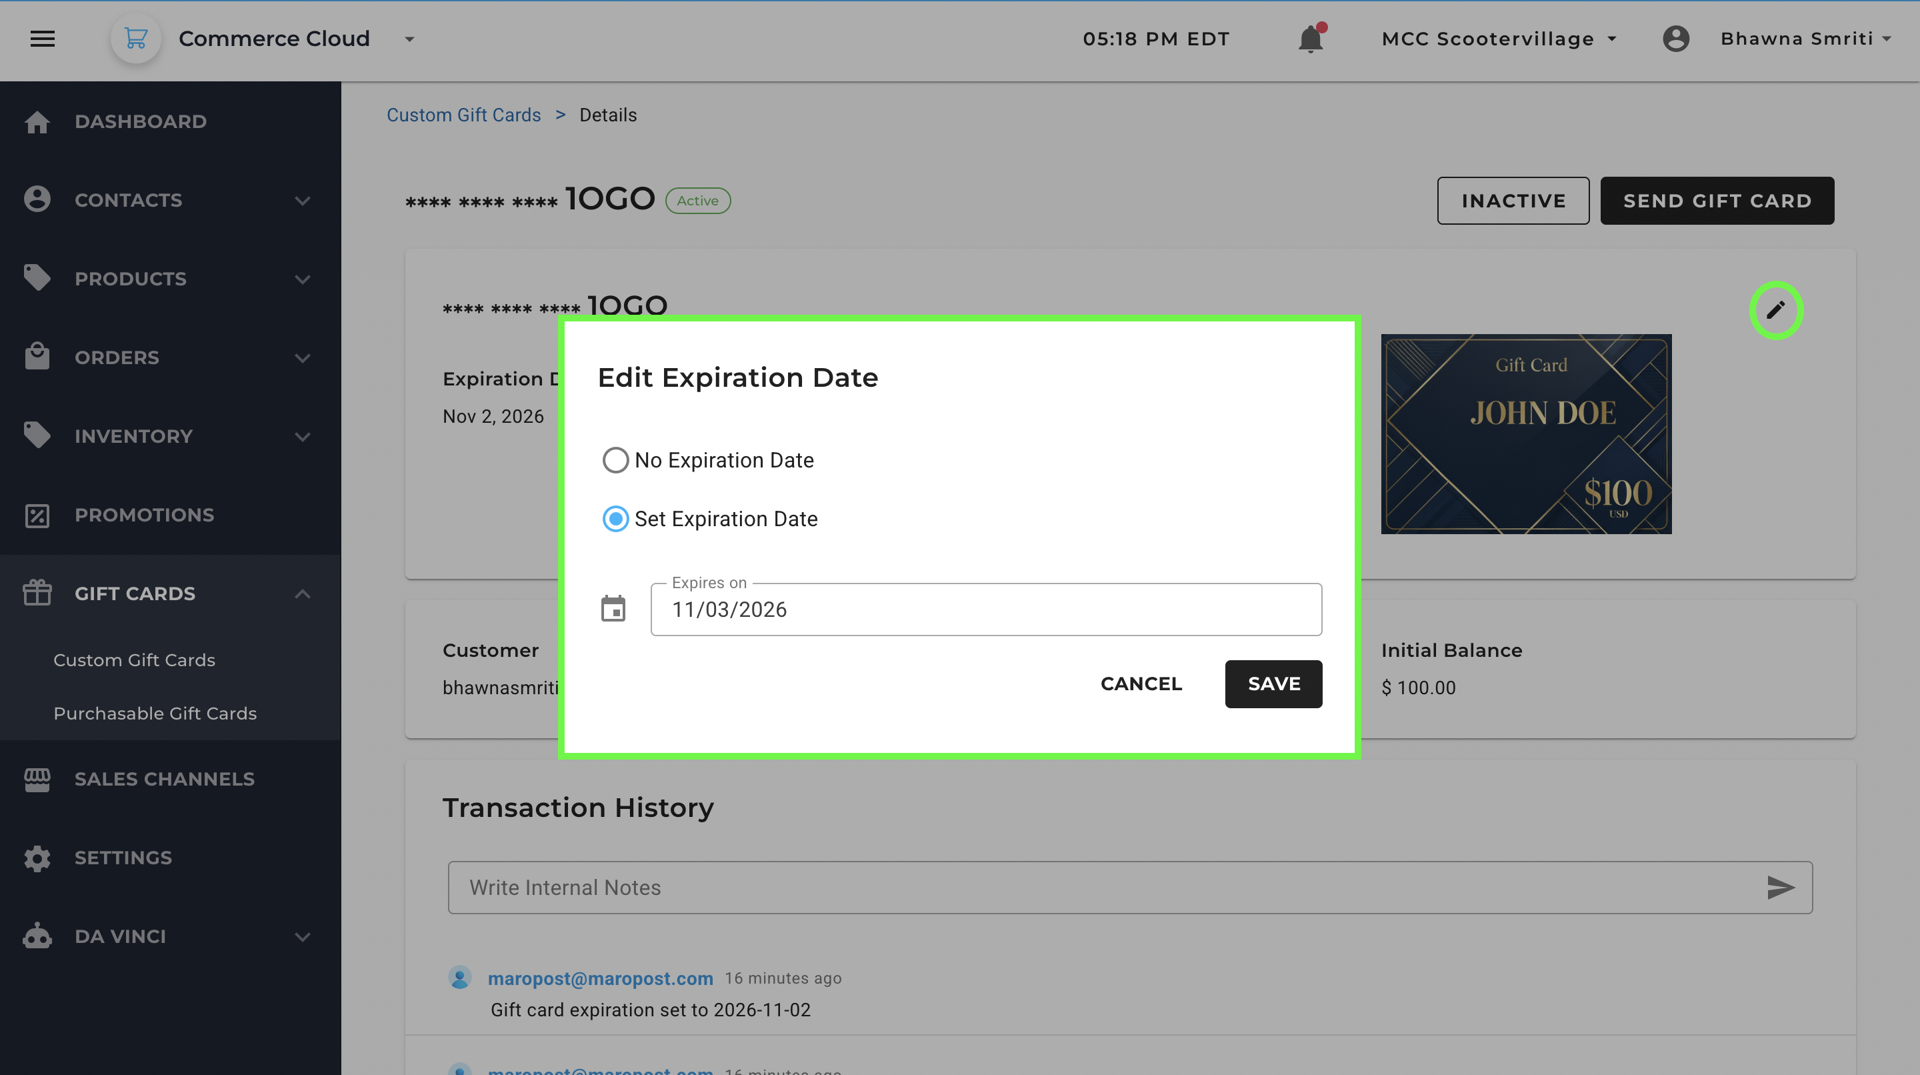Click the shopping cart Commerce Cloud icon

(136, 39)
